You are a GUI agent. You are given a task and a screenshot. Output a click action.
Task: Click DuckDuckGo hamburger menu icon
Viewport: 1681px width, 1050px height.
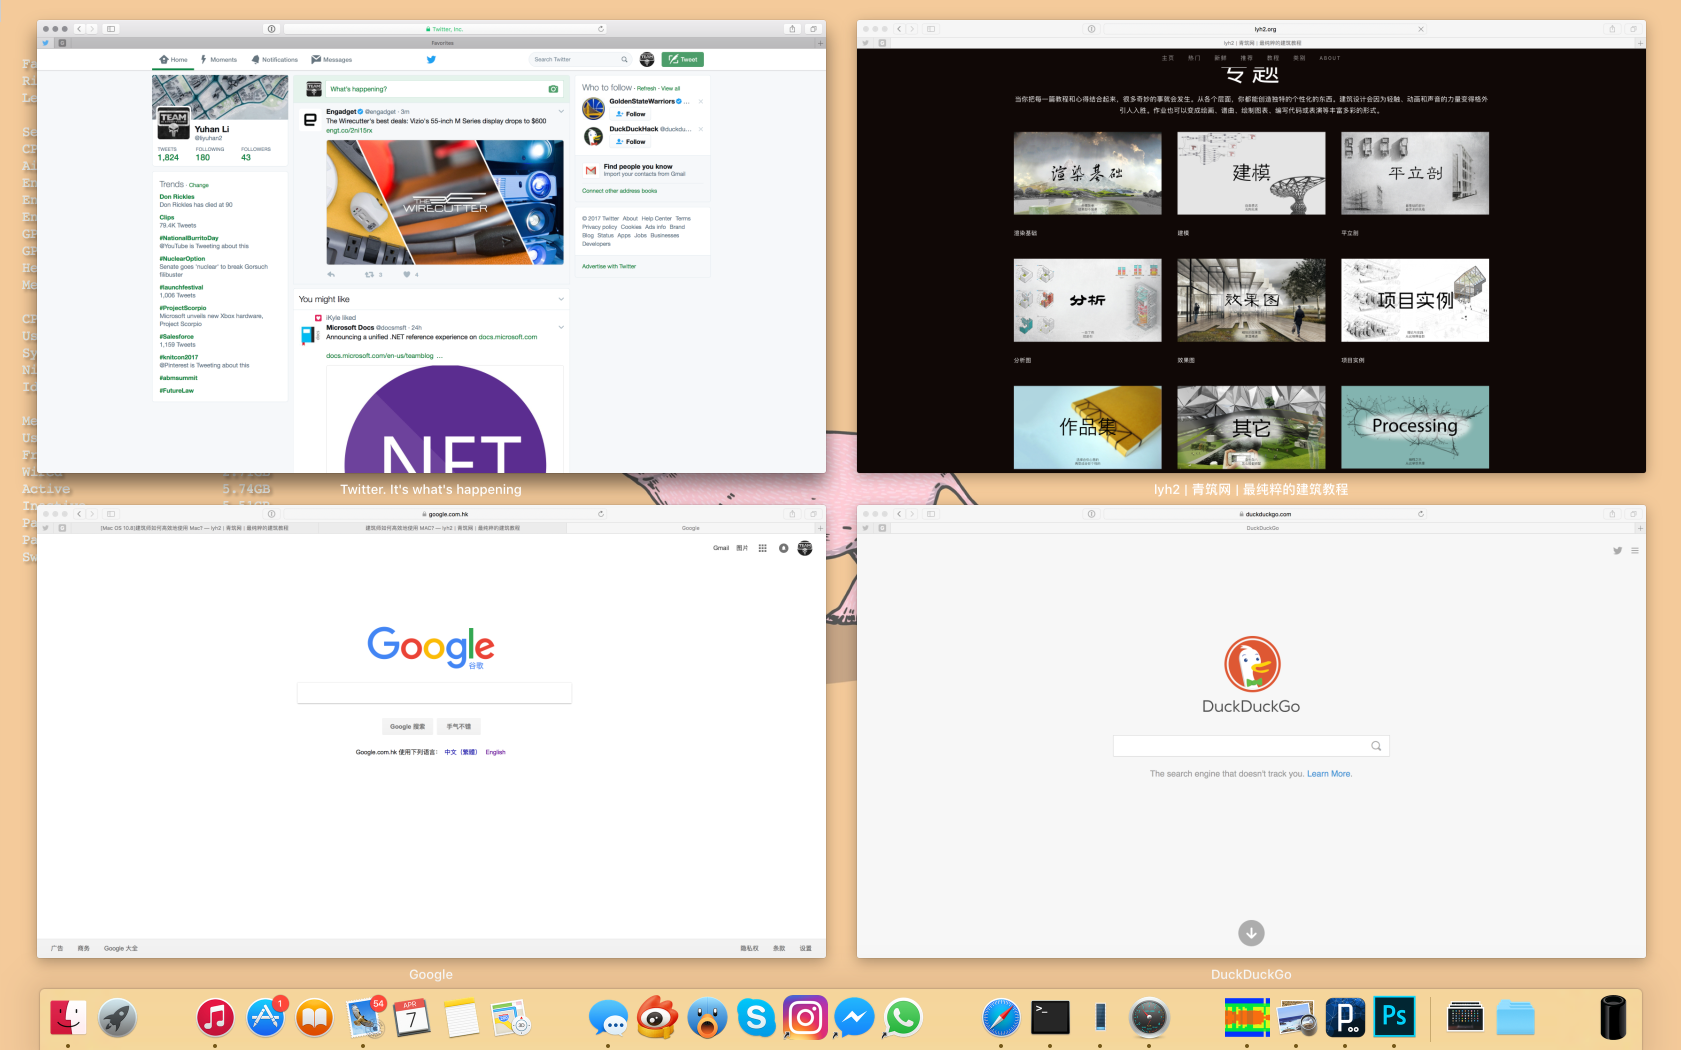(1635, 551)
